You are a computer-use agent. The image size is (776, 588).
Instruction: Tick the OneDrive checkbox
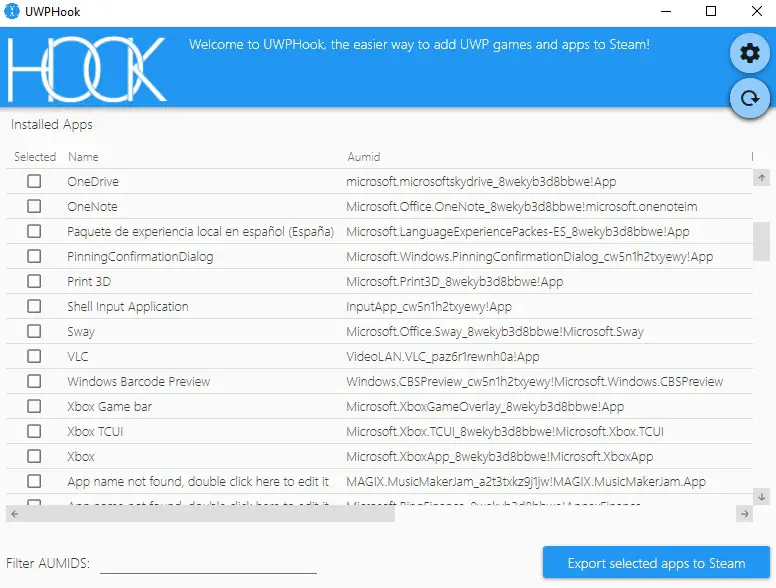(x=34, y=181)
